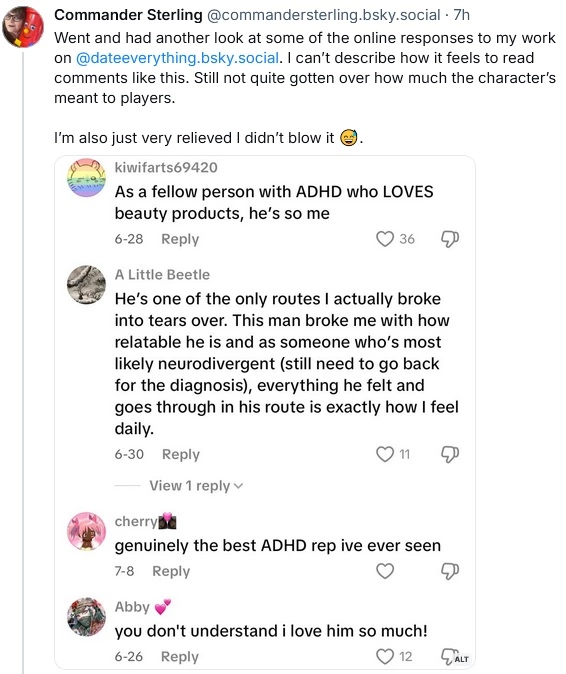Click the chevron next to View 1 reply
Screen dimensions: 566x674
[238, 486]
